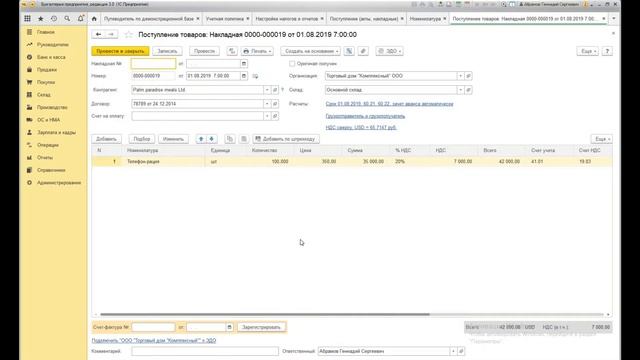
Task: Open the help question mark button
Action: [x=607, y=51]
